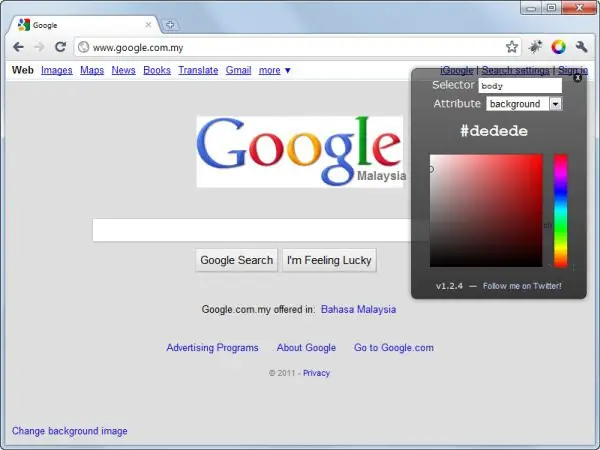Maximize the browser window

click(x=551, y=8)
